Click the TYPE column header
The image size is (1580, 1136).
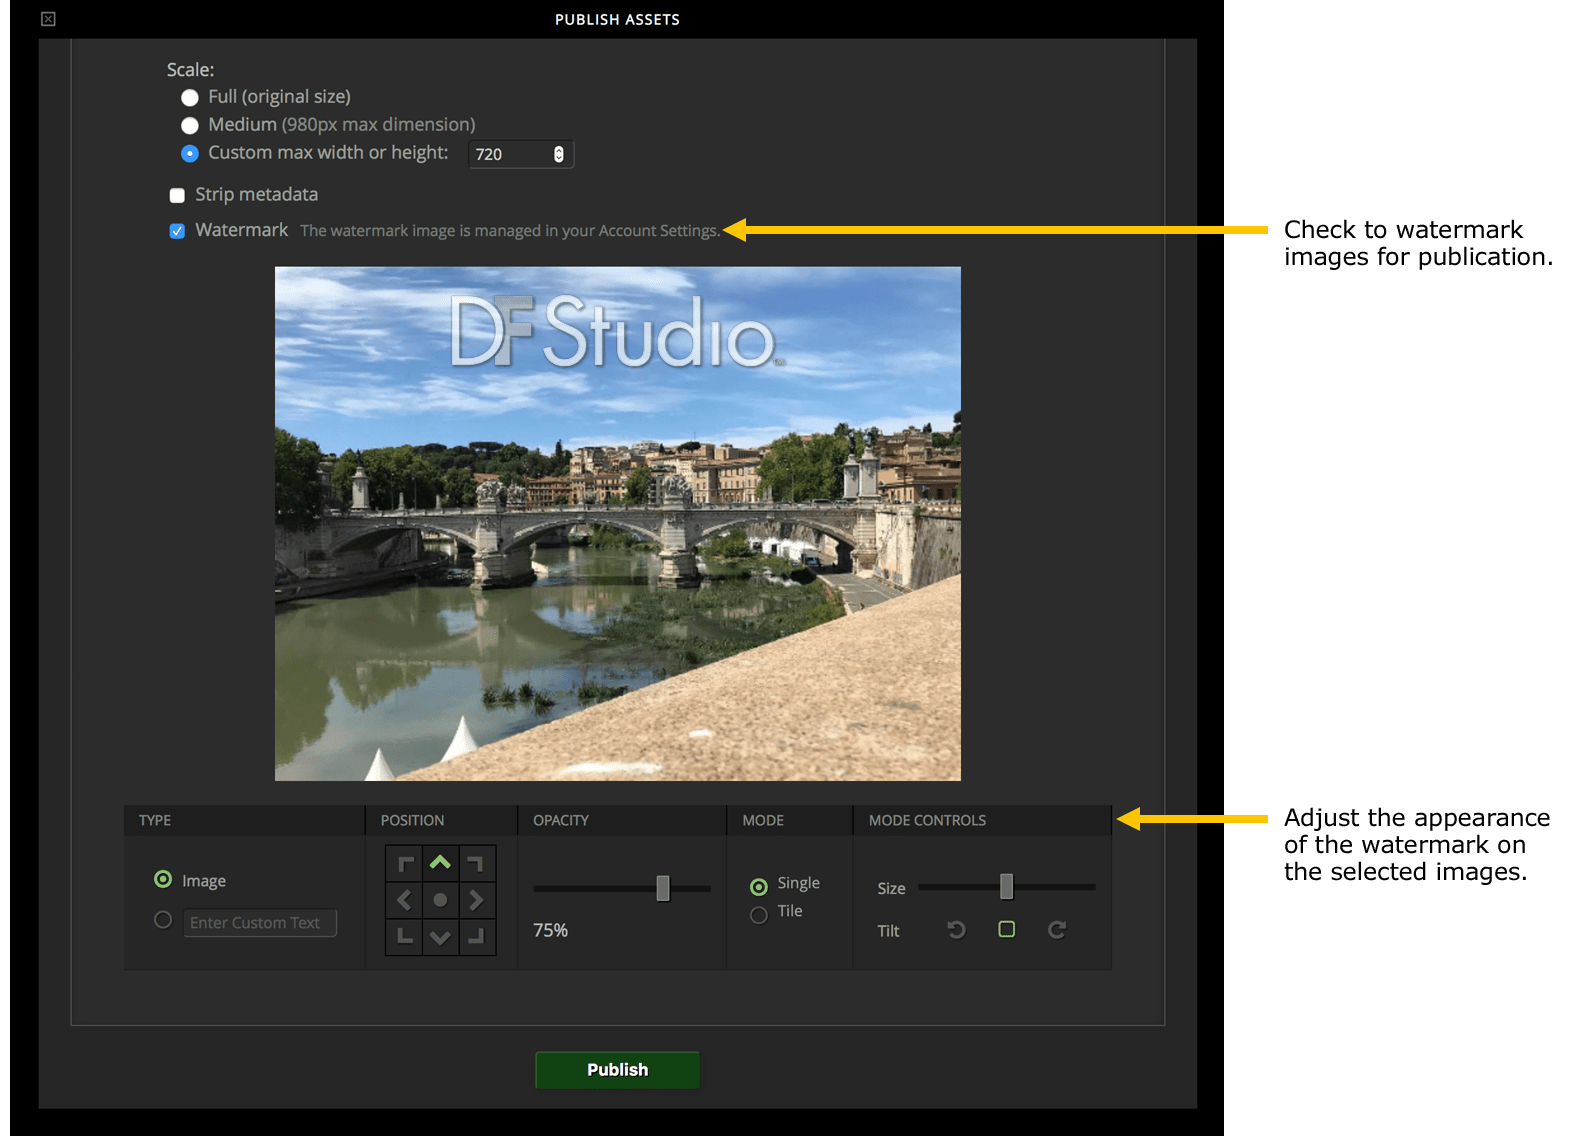155,820
